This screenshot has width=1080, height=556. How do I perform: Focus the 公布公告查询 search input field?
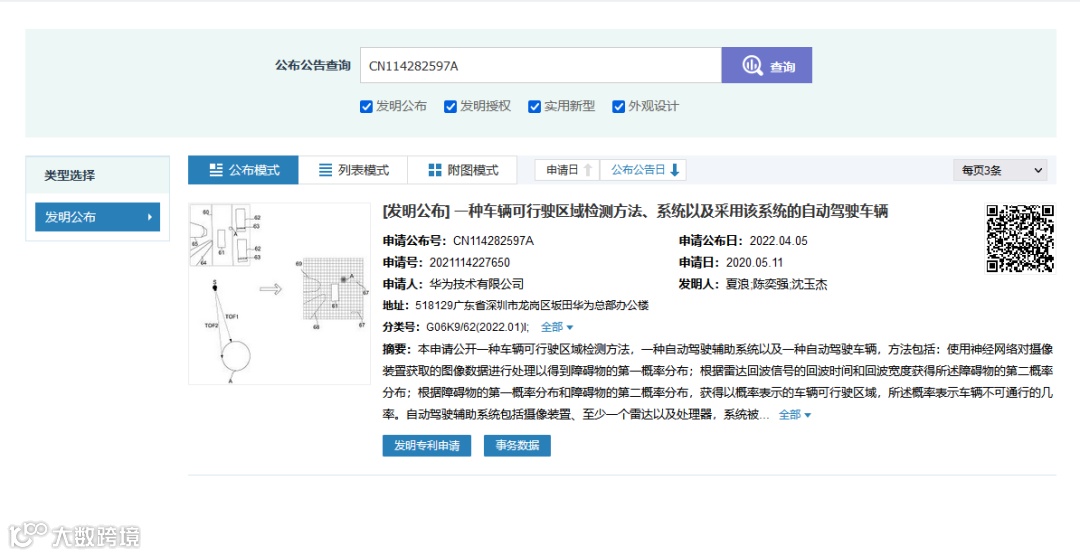click(x=541, y=65)
